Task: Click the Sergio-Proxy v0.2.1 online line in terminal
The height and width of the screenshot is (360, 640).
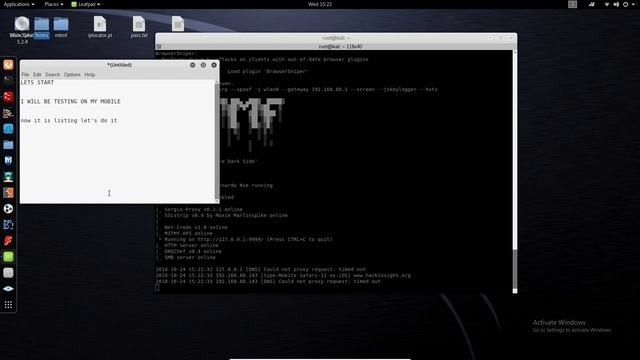Action: (203, 209)
